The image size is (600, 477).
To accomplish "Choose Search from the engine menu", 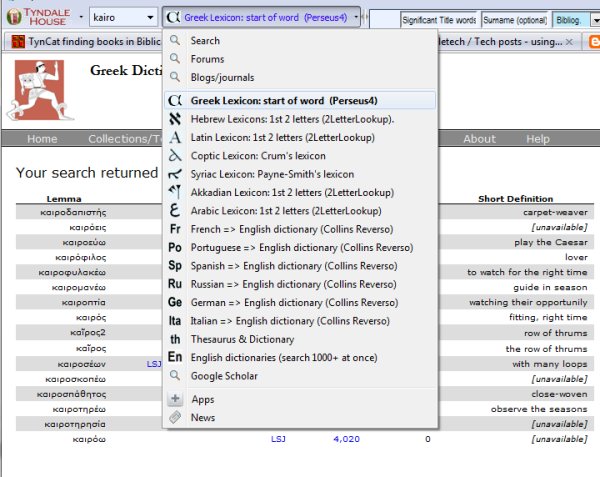I will (300, 40).
